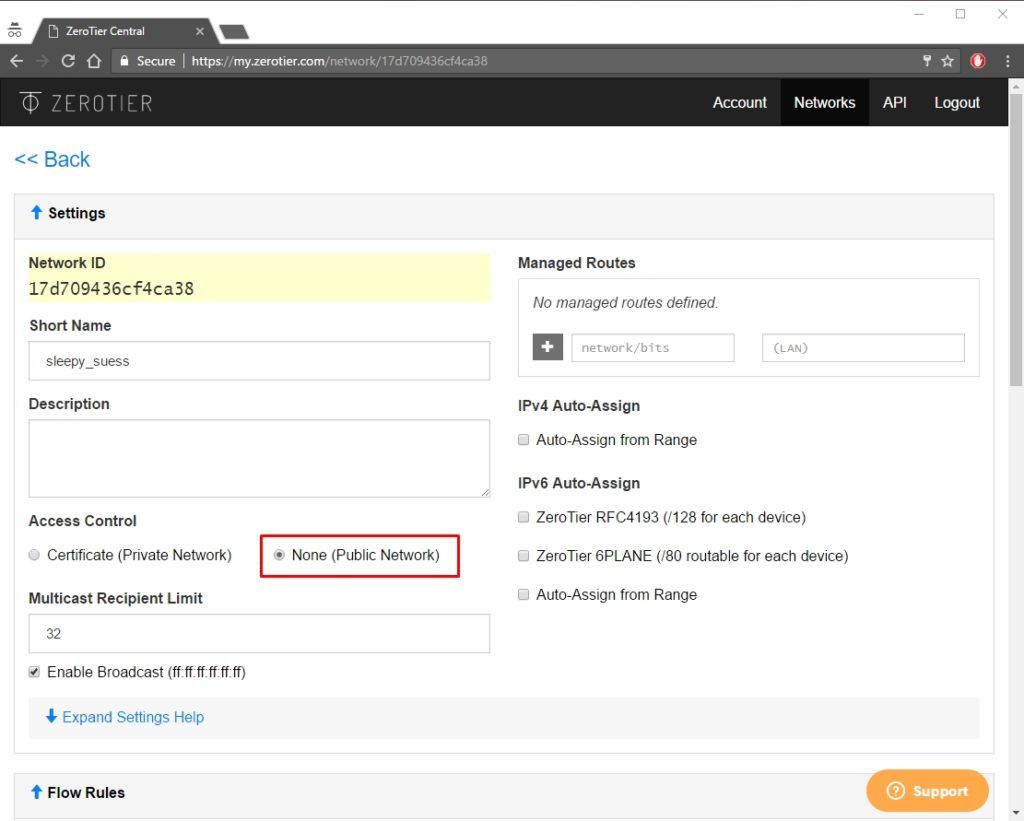The height and width of the screenshot is (821, 1024).
Task: Click the browser address bar URL
Action: coord(340,61)
